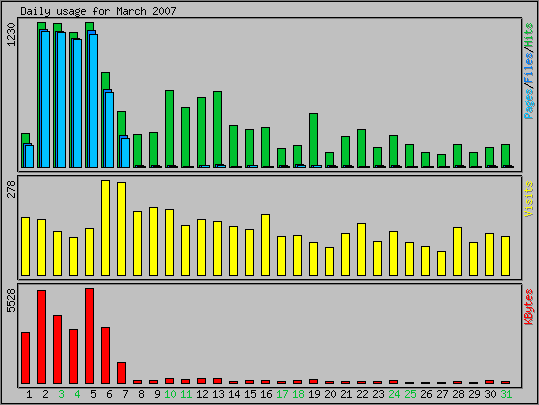The width and height of the screenshot is (539, 405).
Task: Click day label 15 on the axis
Action: point(250,394)
